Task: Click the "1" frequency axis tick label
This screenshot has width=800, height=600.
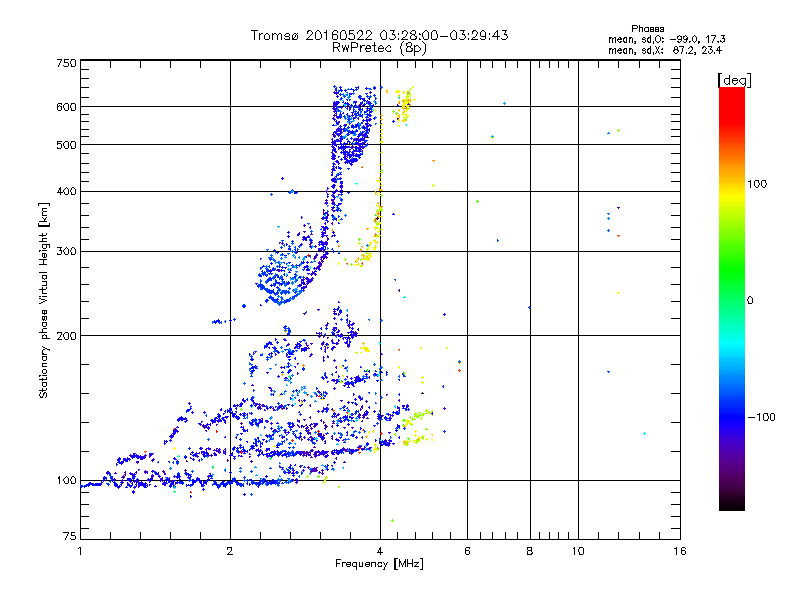Action: click(80, 551)
